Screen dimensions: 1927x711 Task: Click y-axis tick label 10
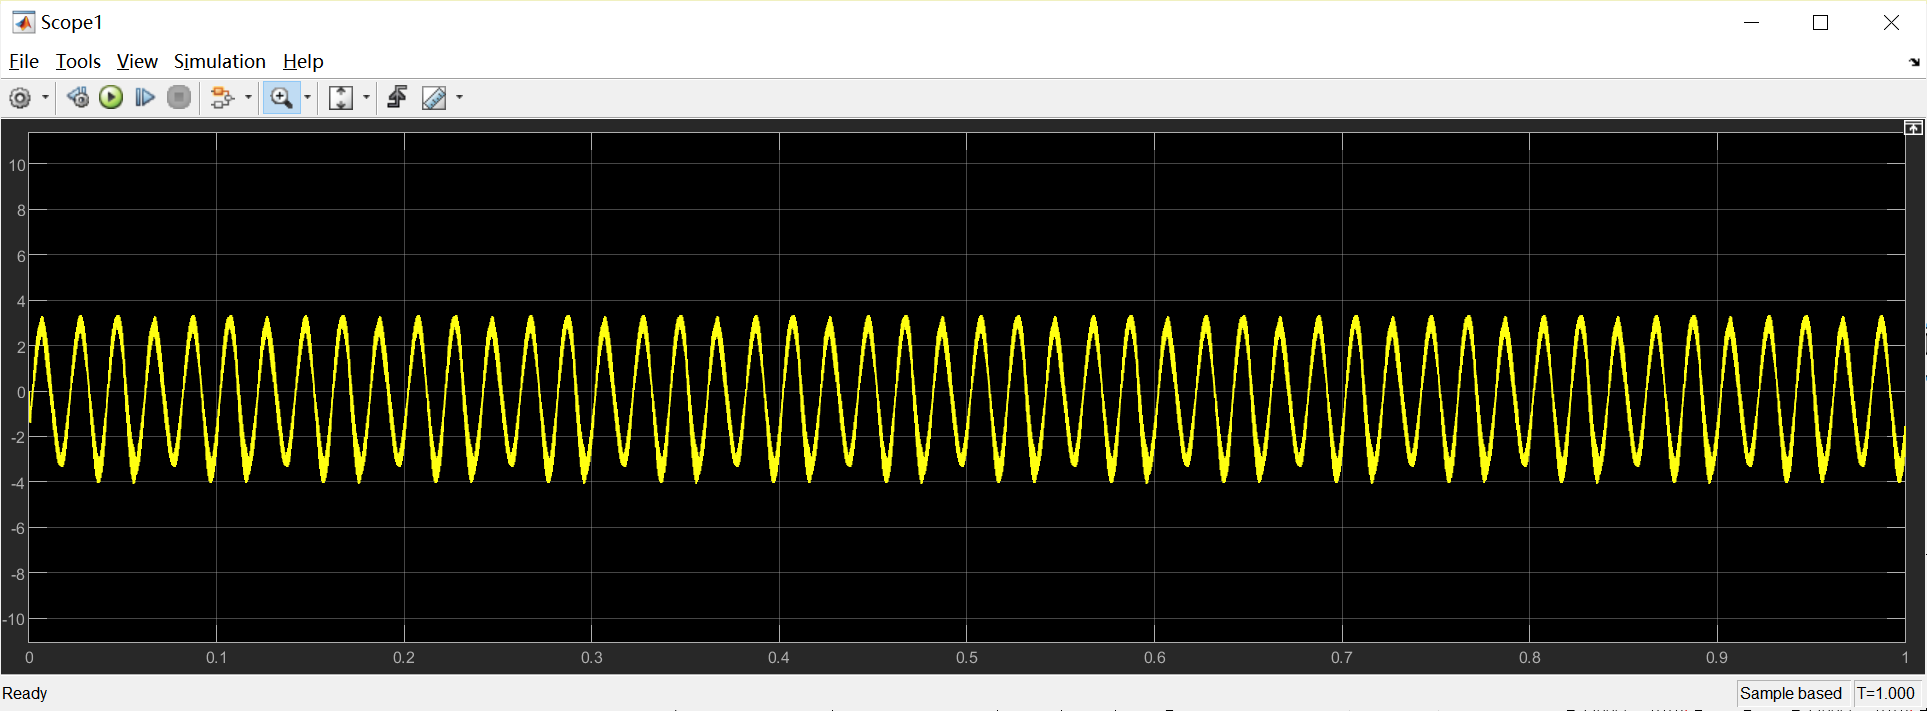coord(17,165)
